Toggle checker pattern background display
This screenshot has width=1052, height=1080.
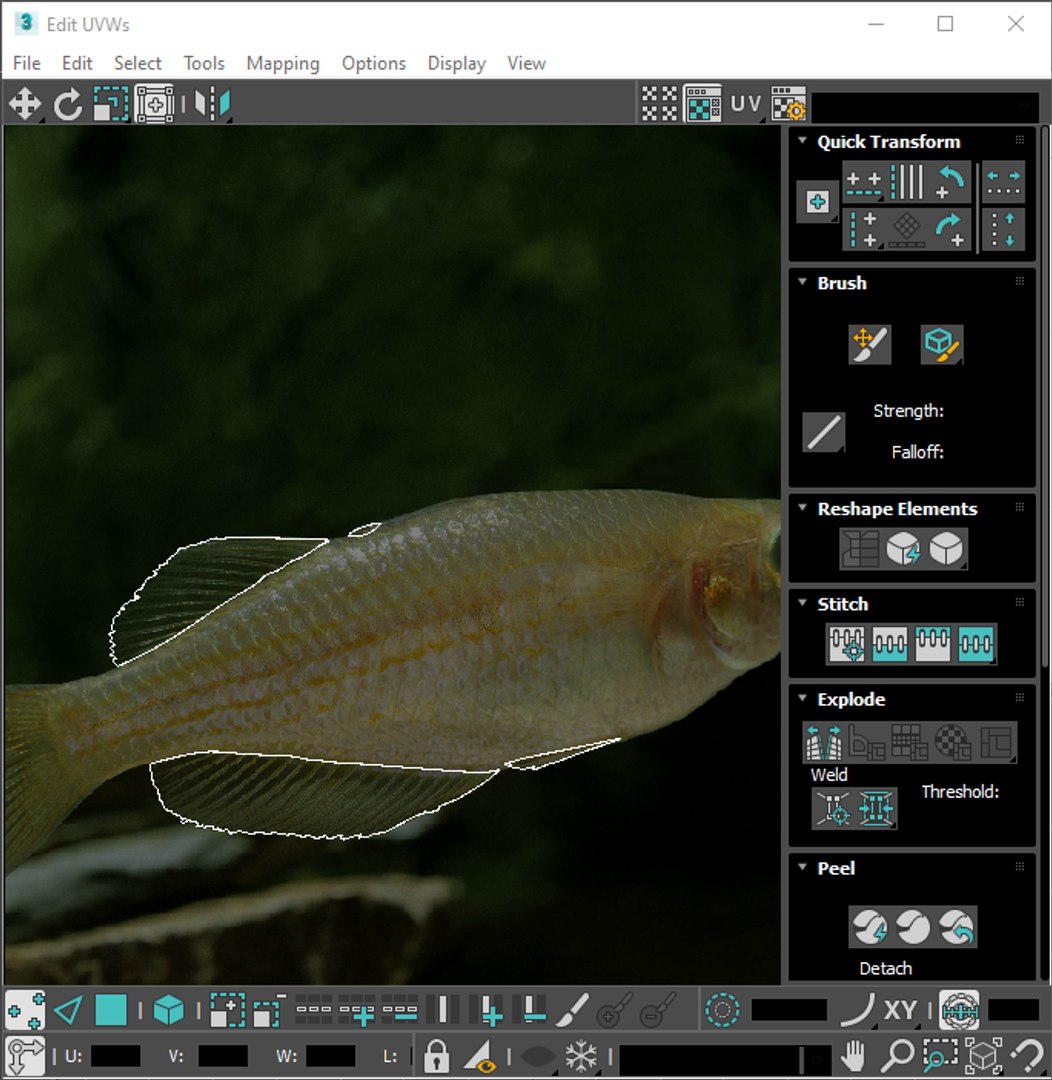[659, 104]
